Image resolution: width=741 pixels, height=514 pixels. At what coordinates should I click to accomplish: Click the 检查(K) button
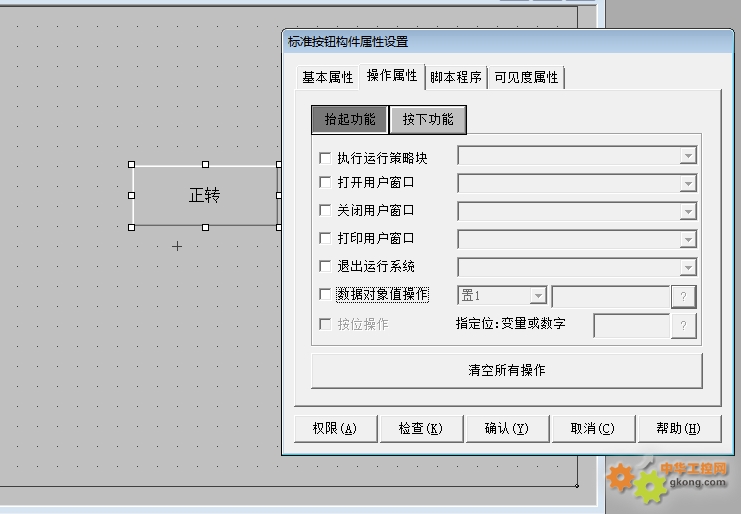coord(421,428)
